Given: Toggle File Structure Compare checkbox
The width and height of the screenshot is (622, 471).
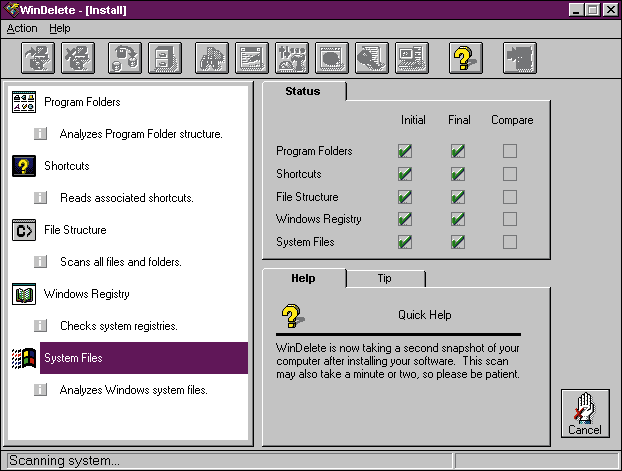Looking at the screenshot, I should click(x=510, y=197).
